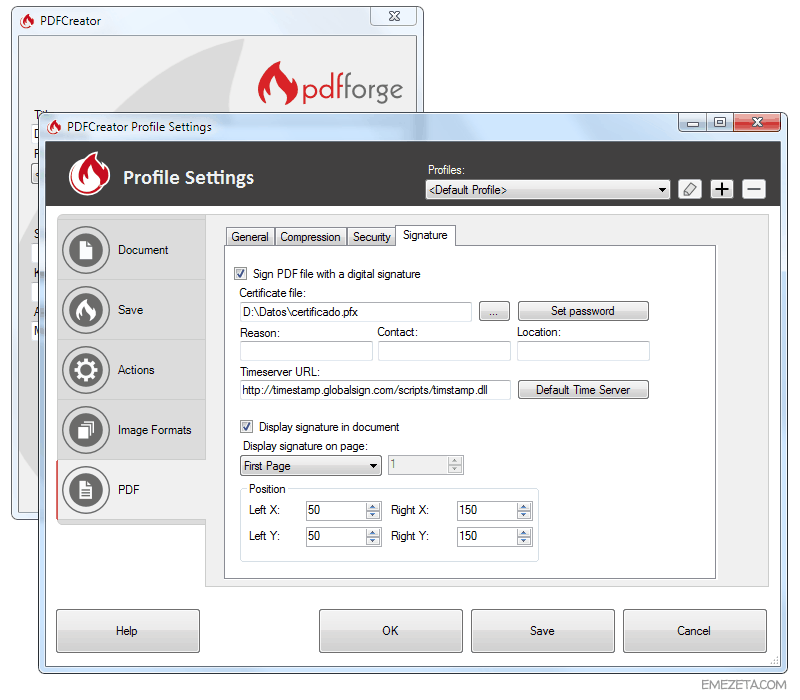The image size is (800, 700).
Task: Switch to the Compression tab
Action: (x=310, y=237)
